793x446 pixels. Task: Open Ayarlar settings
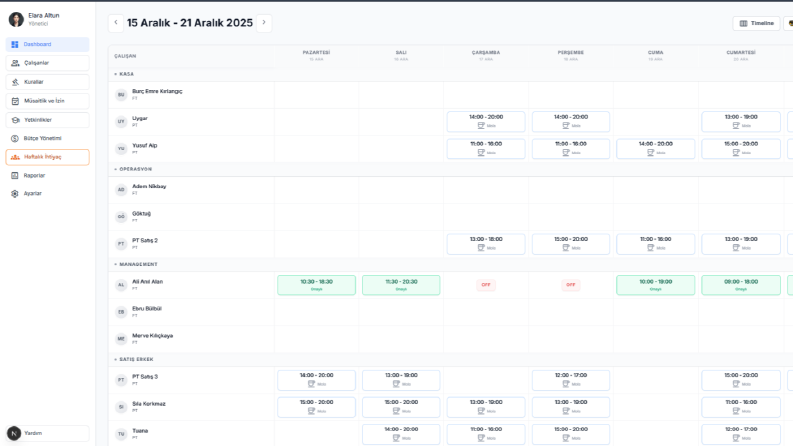[x=48, y=194]
